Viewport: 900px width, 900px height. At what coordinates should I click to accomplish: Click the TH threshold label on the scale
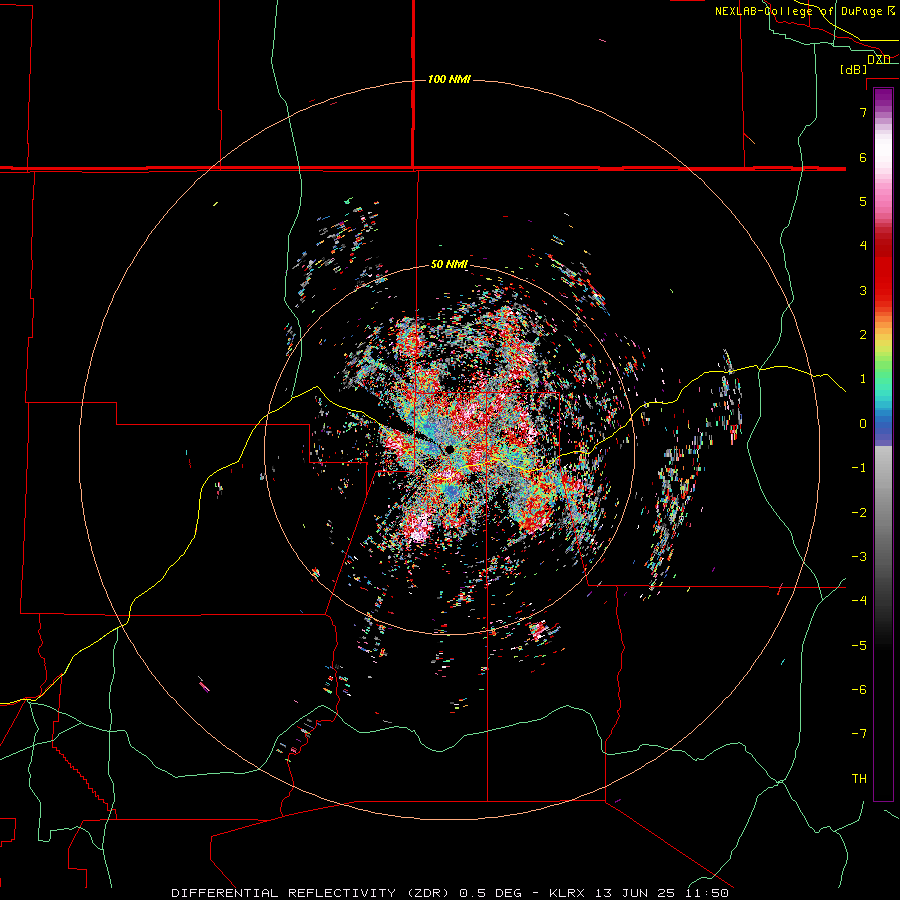859,779
